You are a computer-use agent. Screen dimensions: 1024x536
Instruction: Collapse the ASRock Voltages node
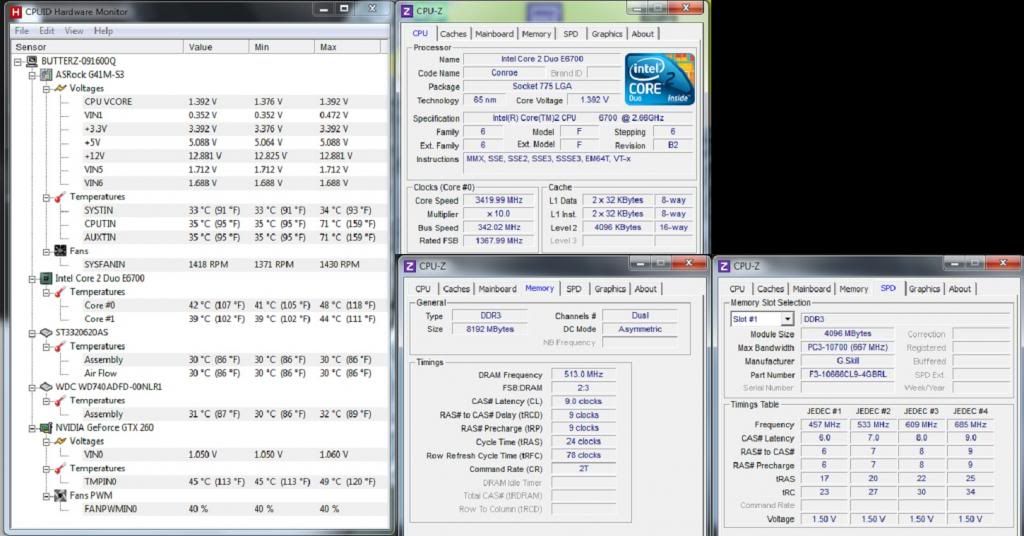[46, 89]
